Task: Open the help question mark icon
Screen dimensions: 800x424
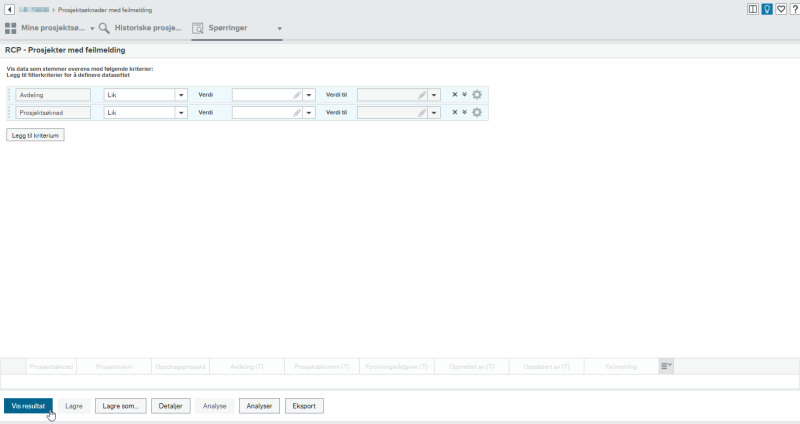Action: coord(795,9)
